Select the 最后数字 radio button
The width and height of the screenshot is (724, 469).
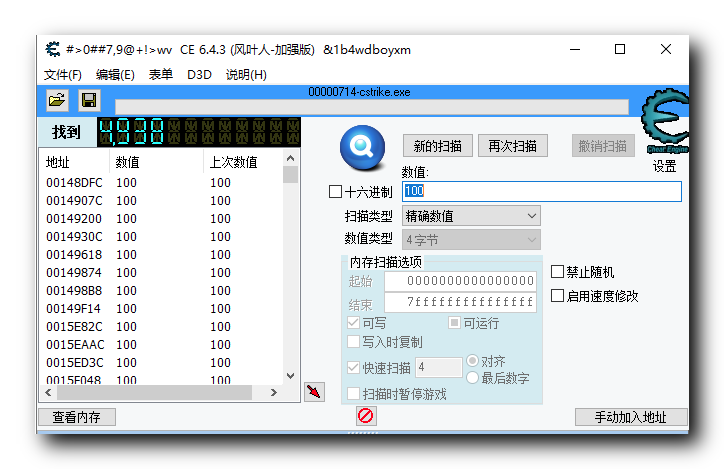[x=472, y=378]
